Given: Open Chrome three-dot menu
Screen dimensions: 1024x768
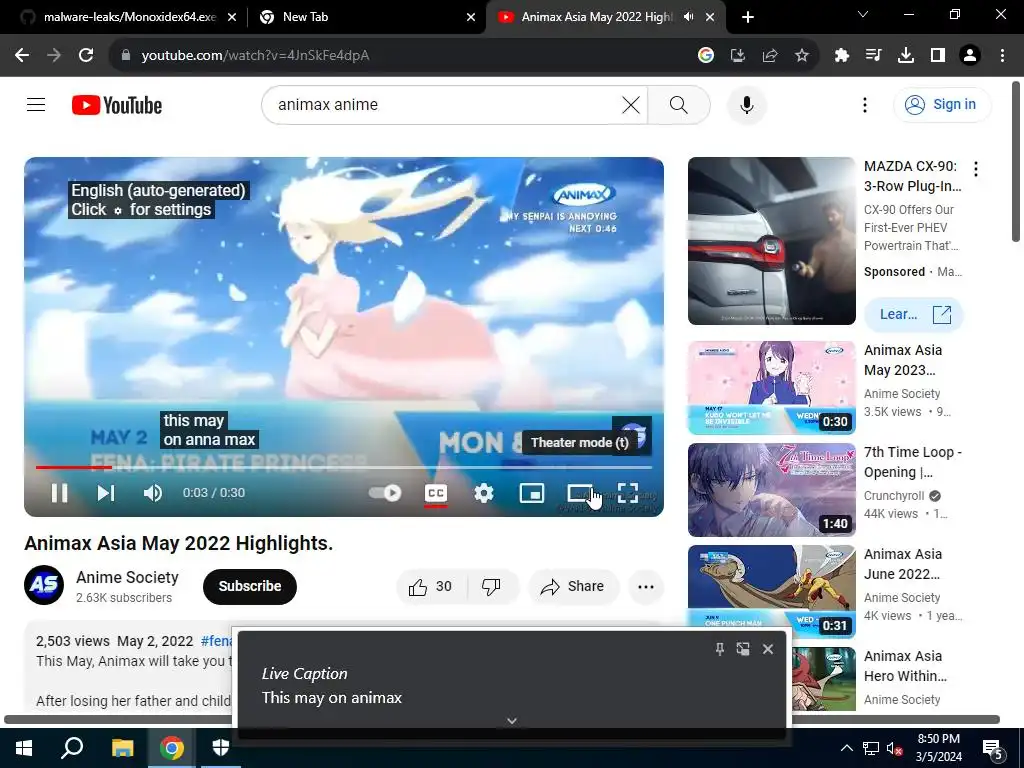Looking at the screenshot, I should coord(1002,56).
